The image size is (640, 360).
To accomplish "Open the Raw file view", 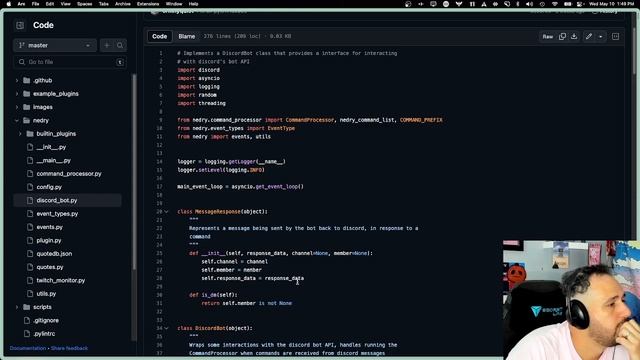I will (x=547, y=36).
